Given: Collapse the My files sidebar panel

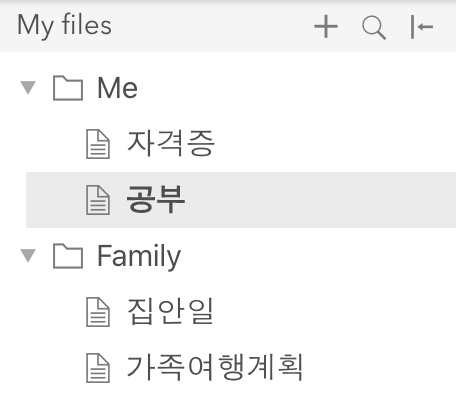Looking at the screenshot, I should tap(422, 27).
